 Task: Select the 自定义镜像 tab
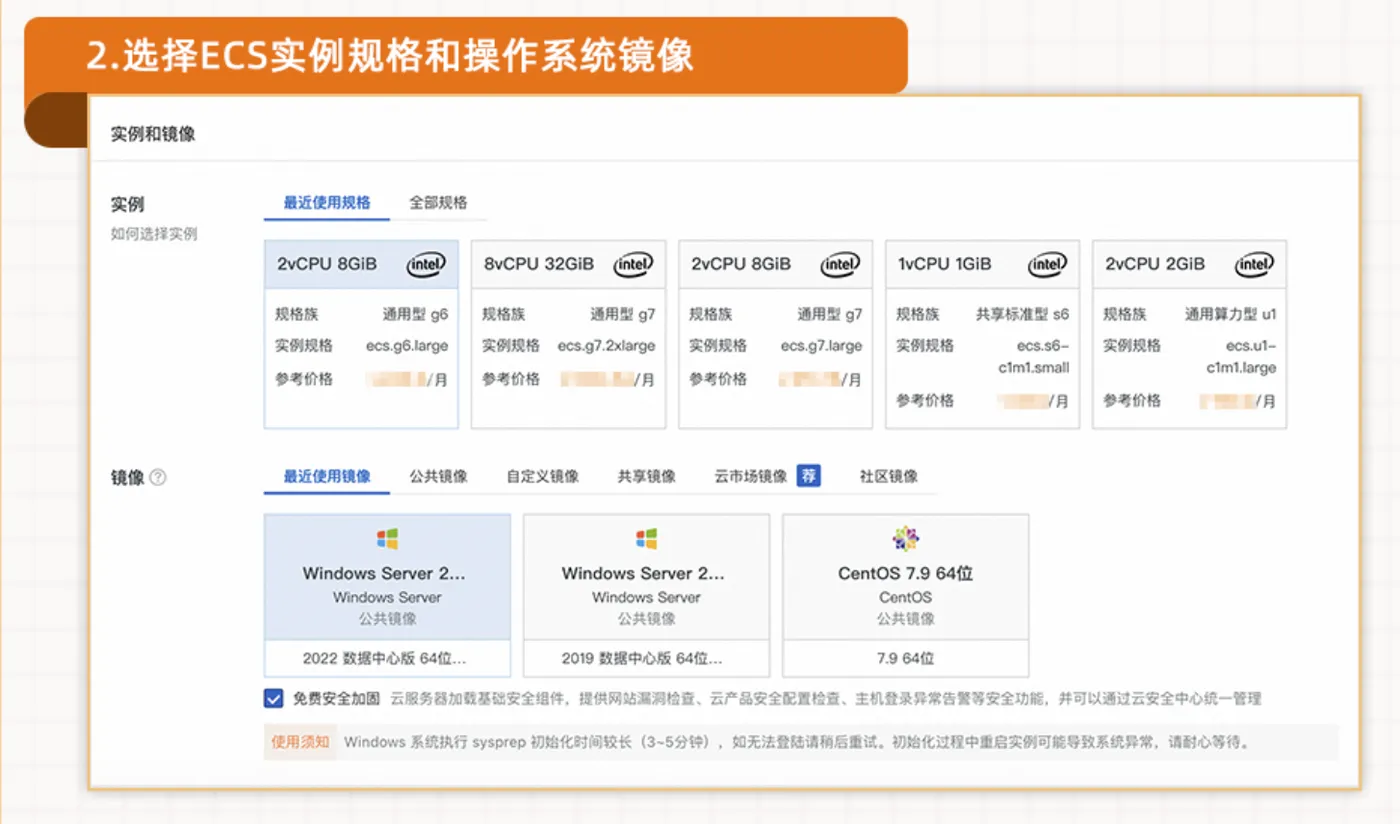[543, 476]
